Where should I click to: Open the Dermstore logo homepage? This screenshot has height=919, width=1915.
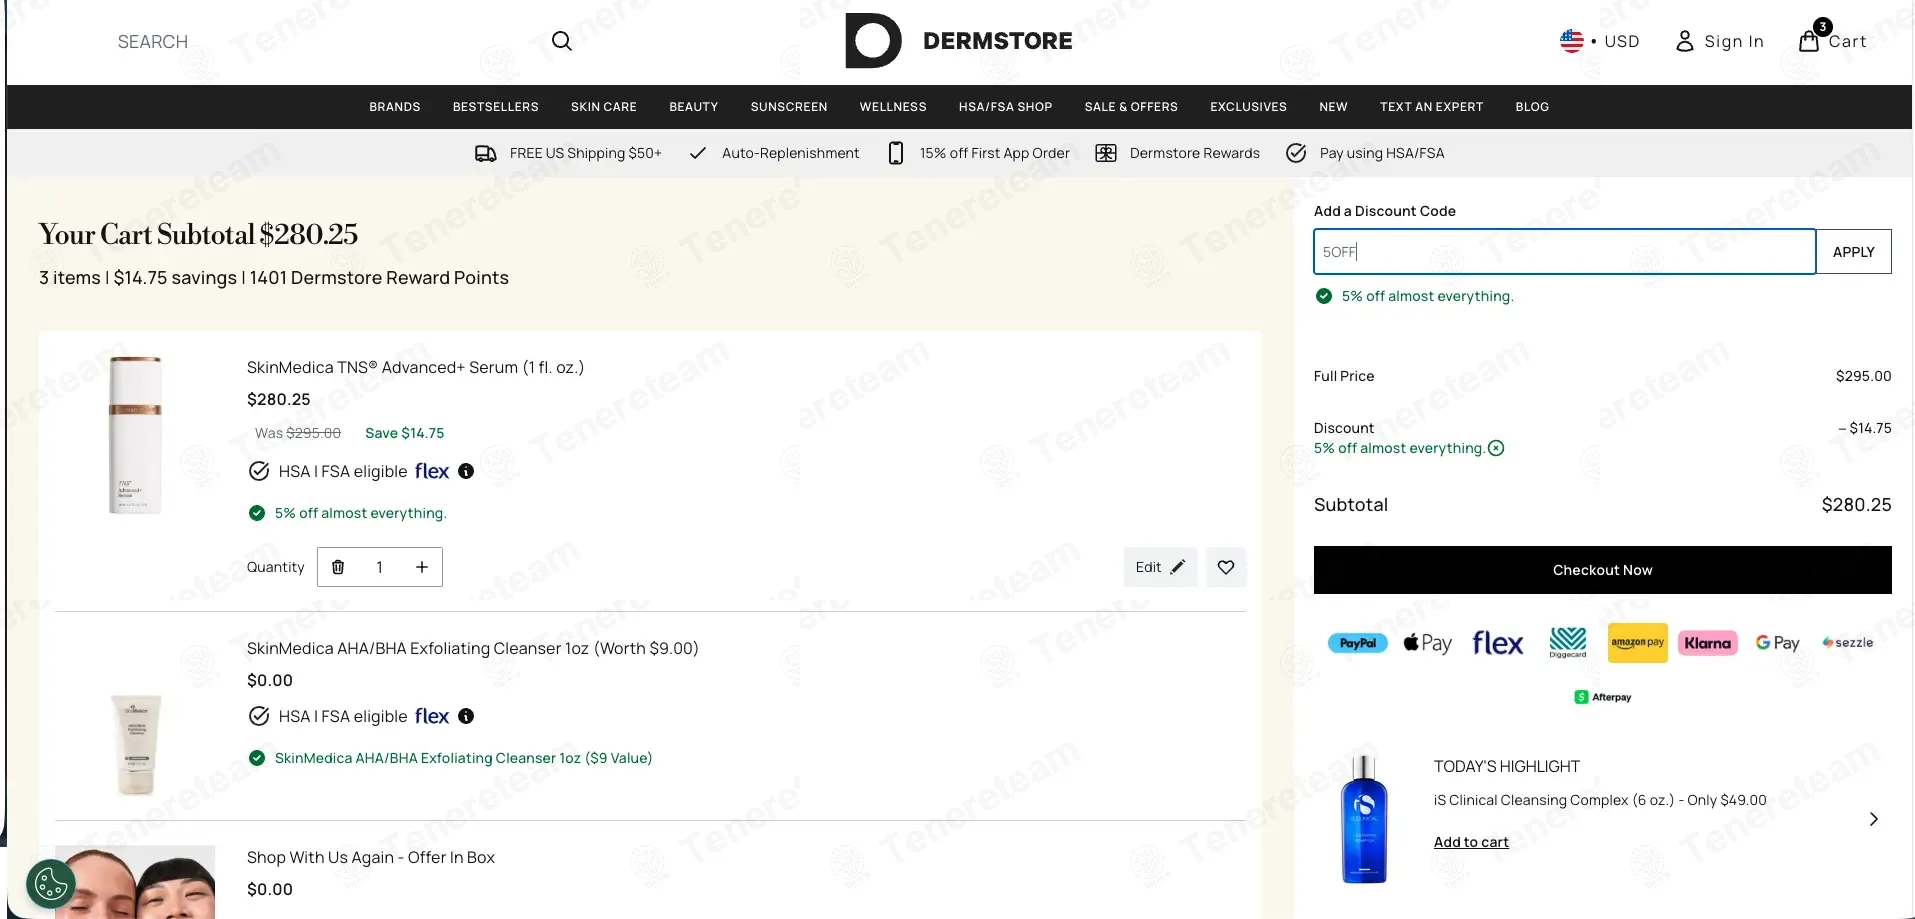pyautogui.click(x=958, y=41)
